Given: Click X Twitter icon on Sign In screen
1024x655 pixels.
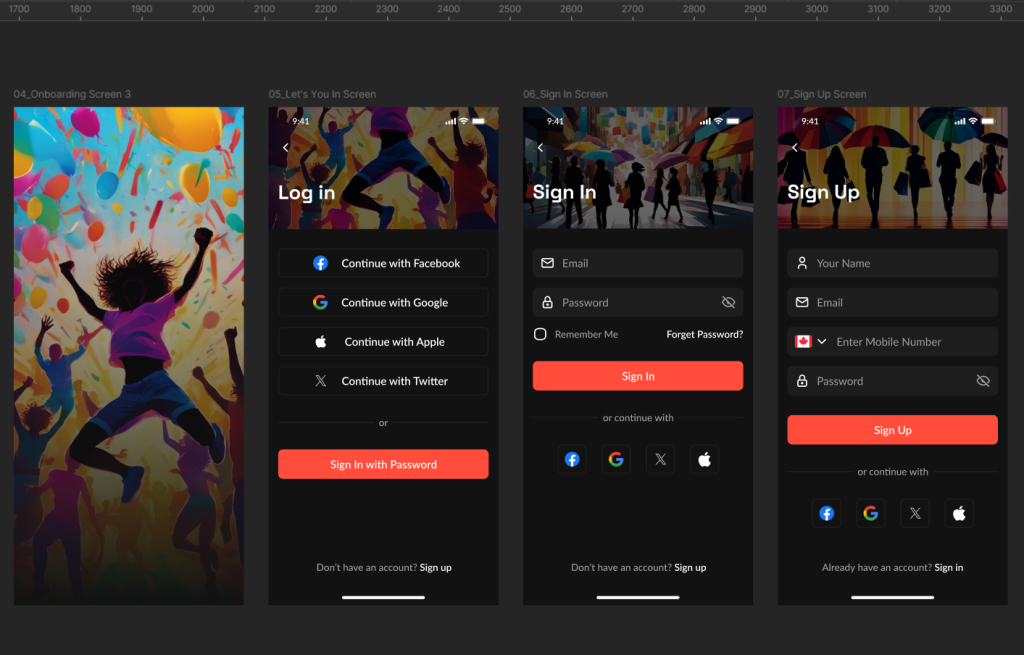Looking at the screenshot, I should [x=660, y=459].
